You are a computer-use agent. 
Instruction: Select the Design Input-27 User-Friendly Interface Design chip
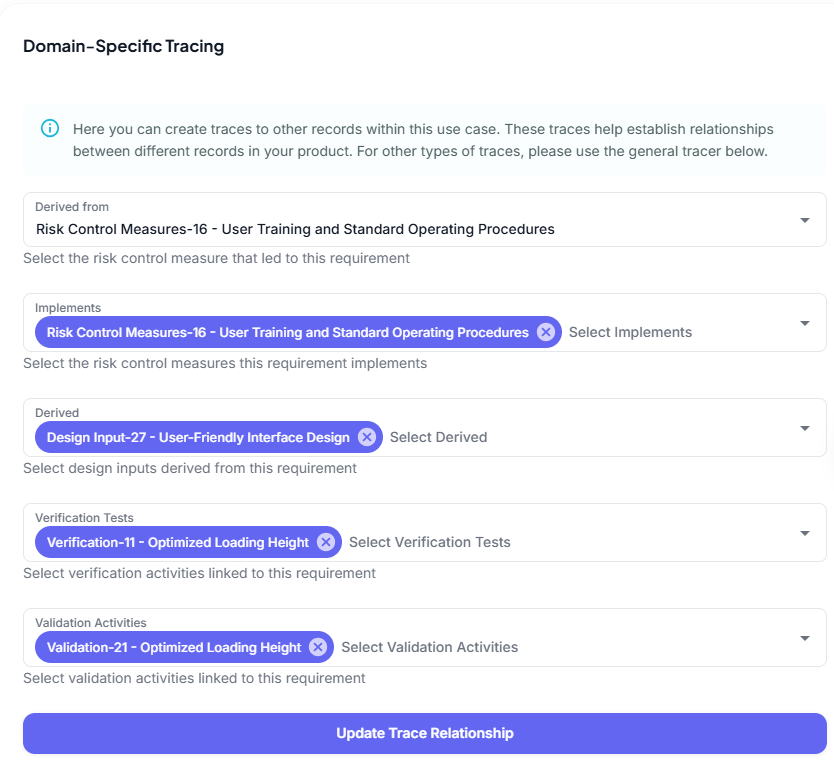click(198, 437)
